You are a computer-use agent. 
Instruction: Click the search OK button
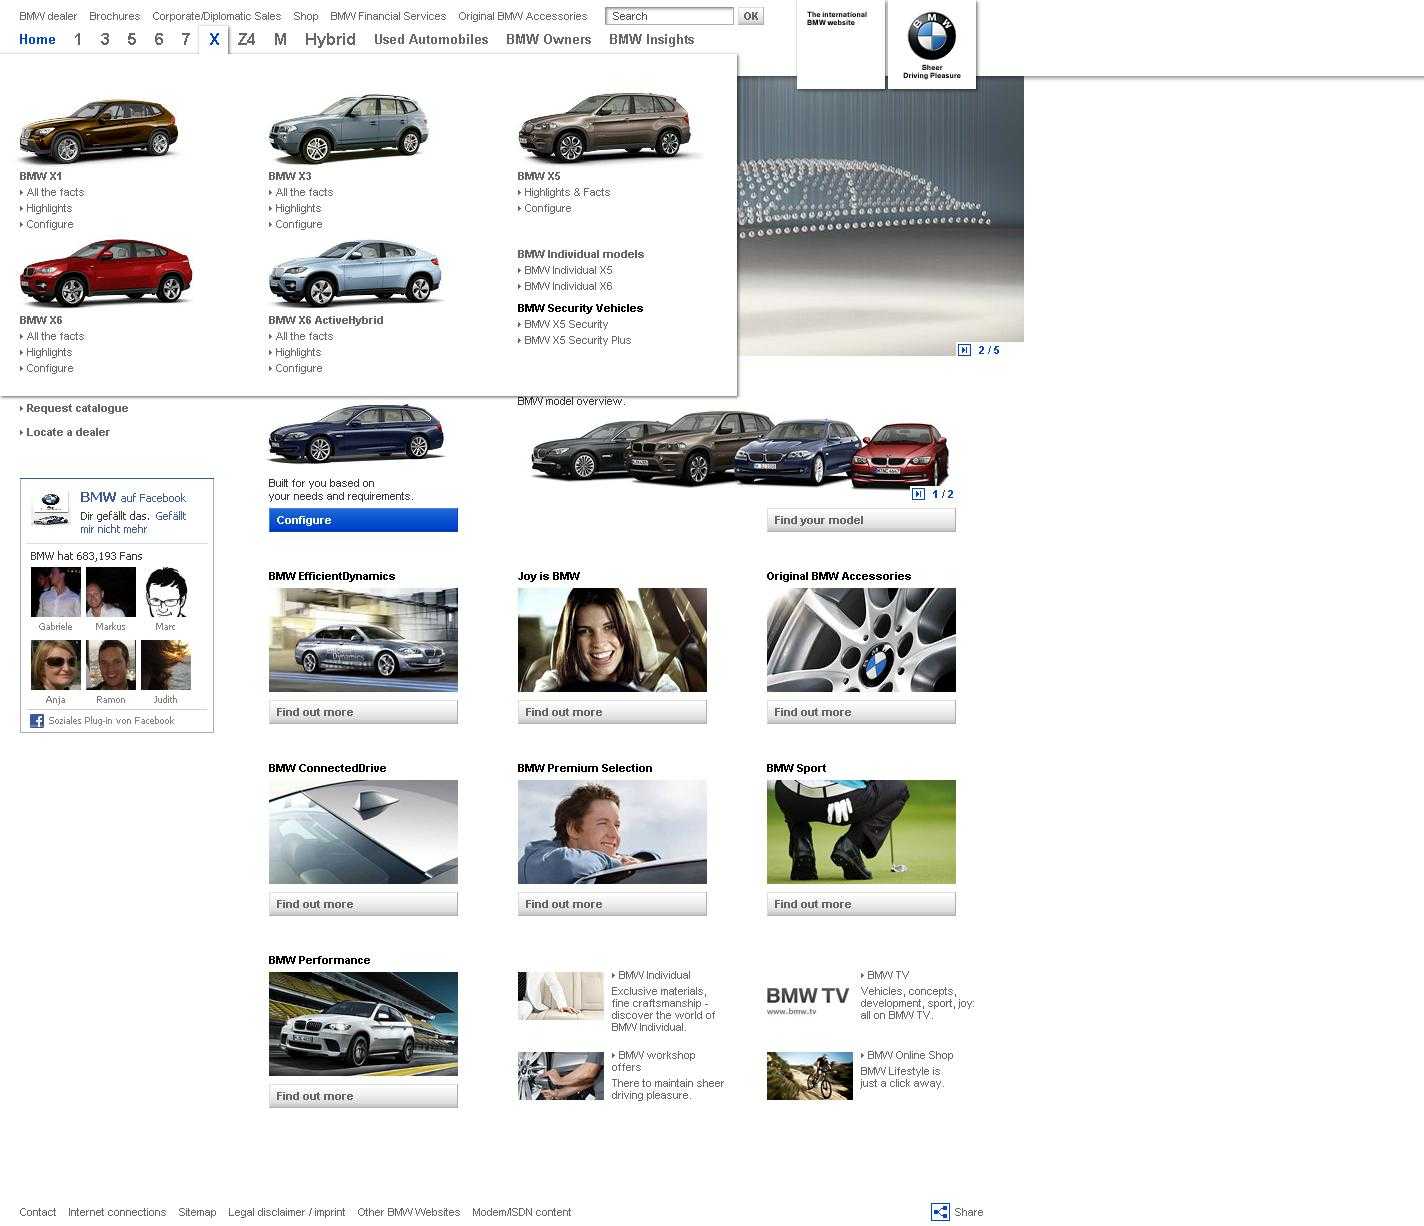[750, 16]
